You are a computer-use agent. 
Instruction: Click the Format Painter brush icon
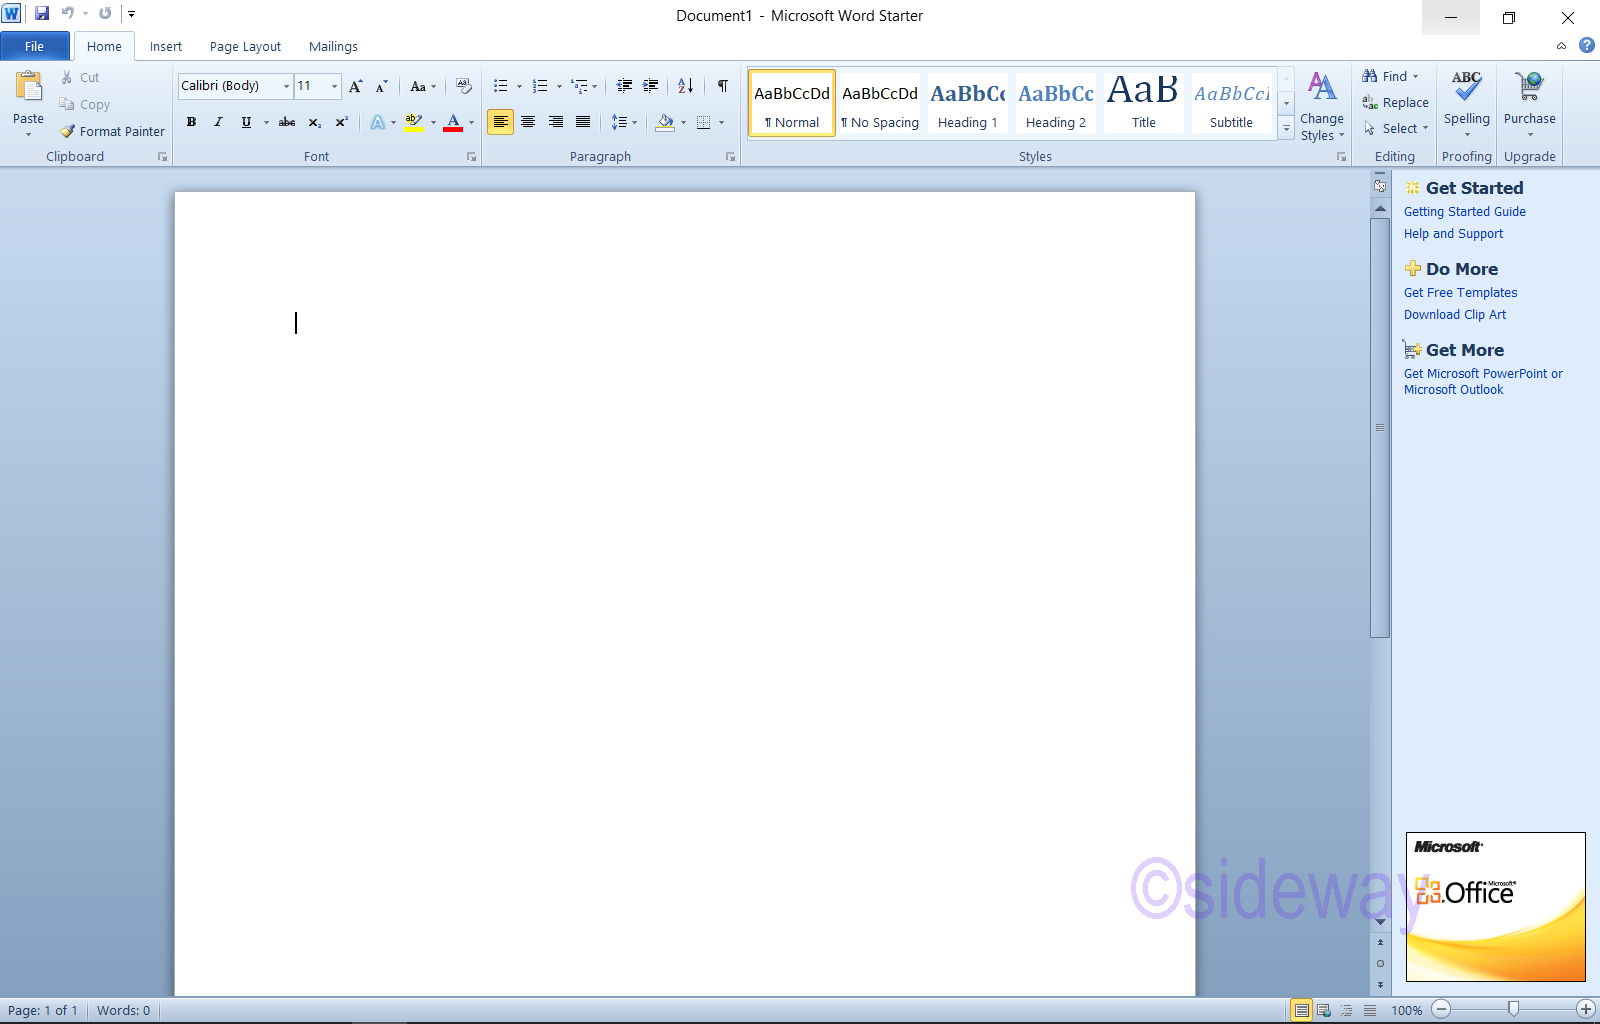coord(68,131)
